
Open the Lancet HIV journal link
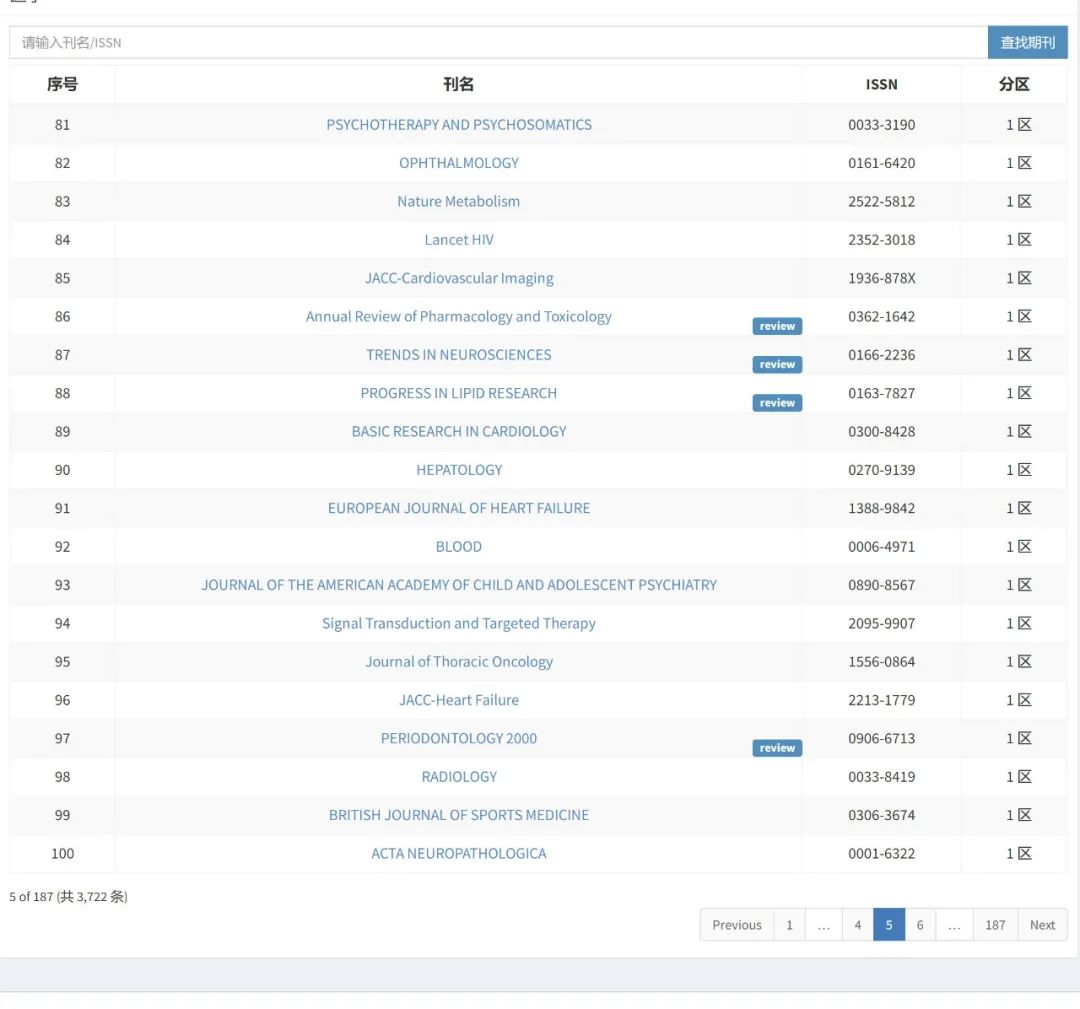(458, 240)
